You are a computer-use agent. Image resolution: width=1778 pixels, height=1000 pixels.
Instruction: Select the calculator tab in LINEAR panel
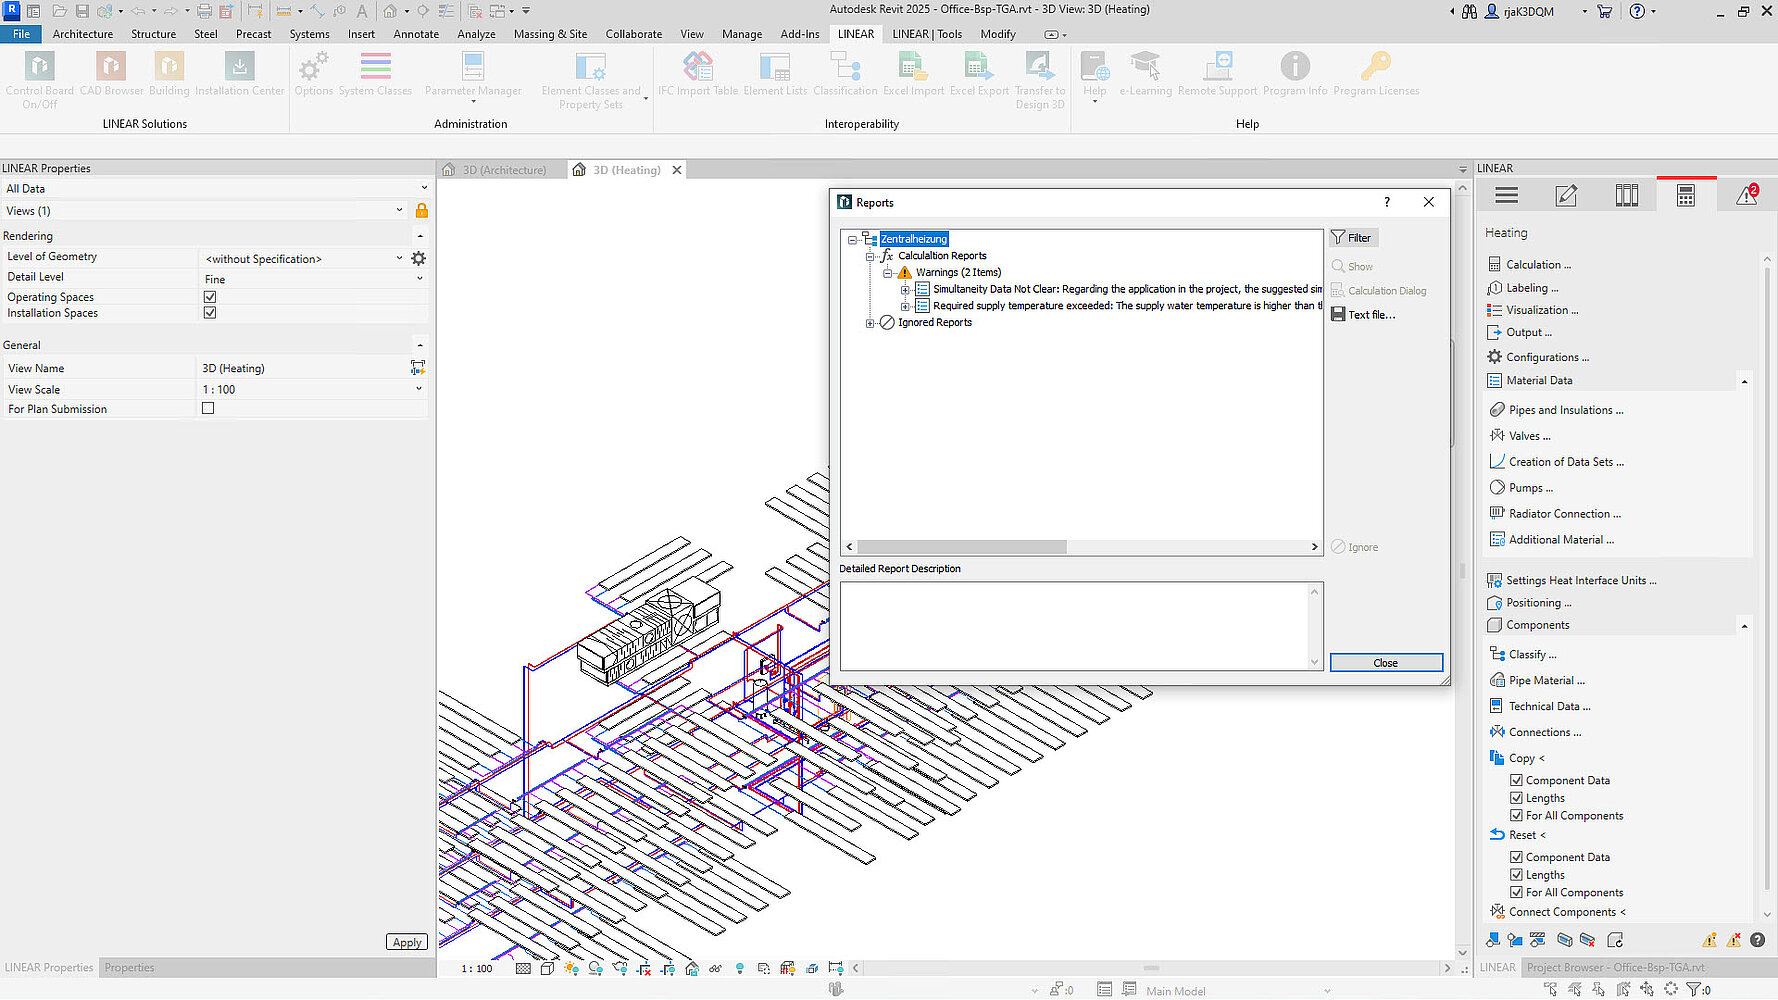[1686, 196]
